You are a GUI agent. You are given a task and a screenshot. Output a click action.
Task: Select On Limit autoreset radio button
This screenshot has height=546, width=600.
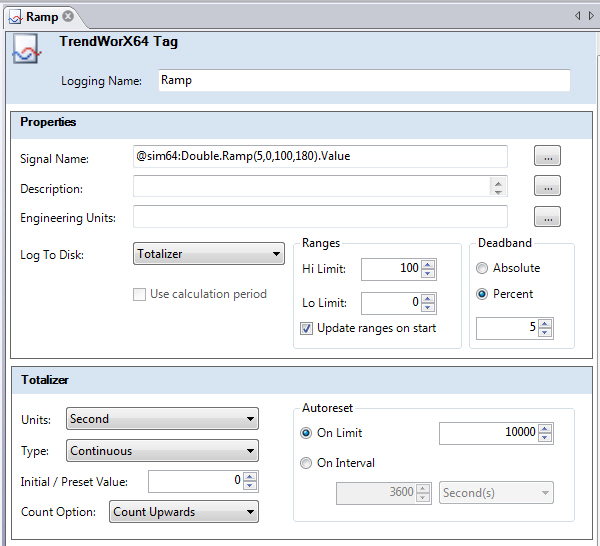click(x=306, y=433)
